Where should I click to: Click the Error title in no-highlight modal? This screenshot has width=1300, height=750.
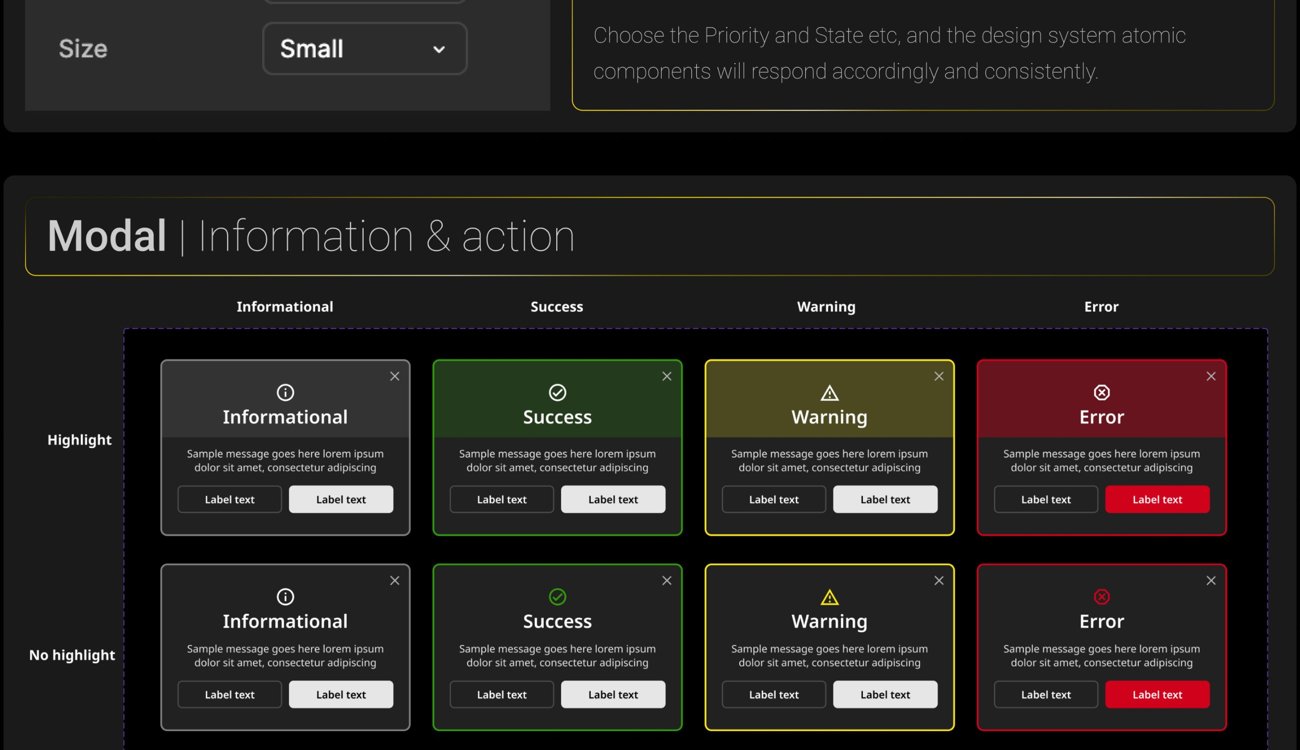click(x=1101, y=621)
